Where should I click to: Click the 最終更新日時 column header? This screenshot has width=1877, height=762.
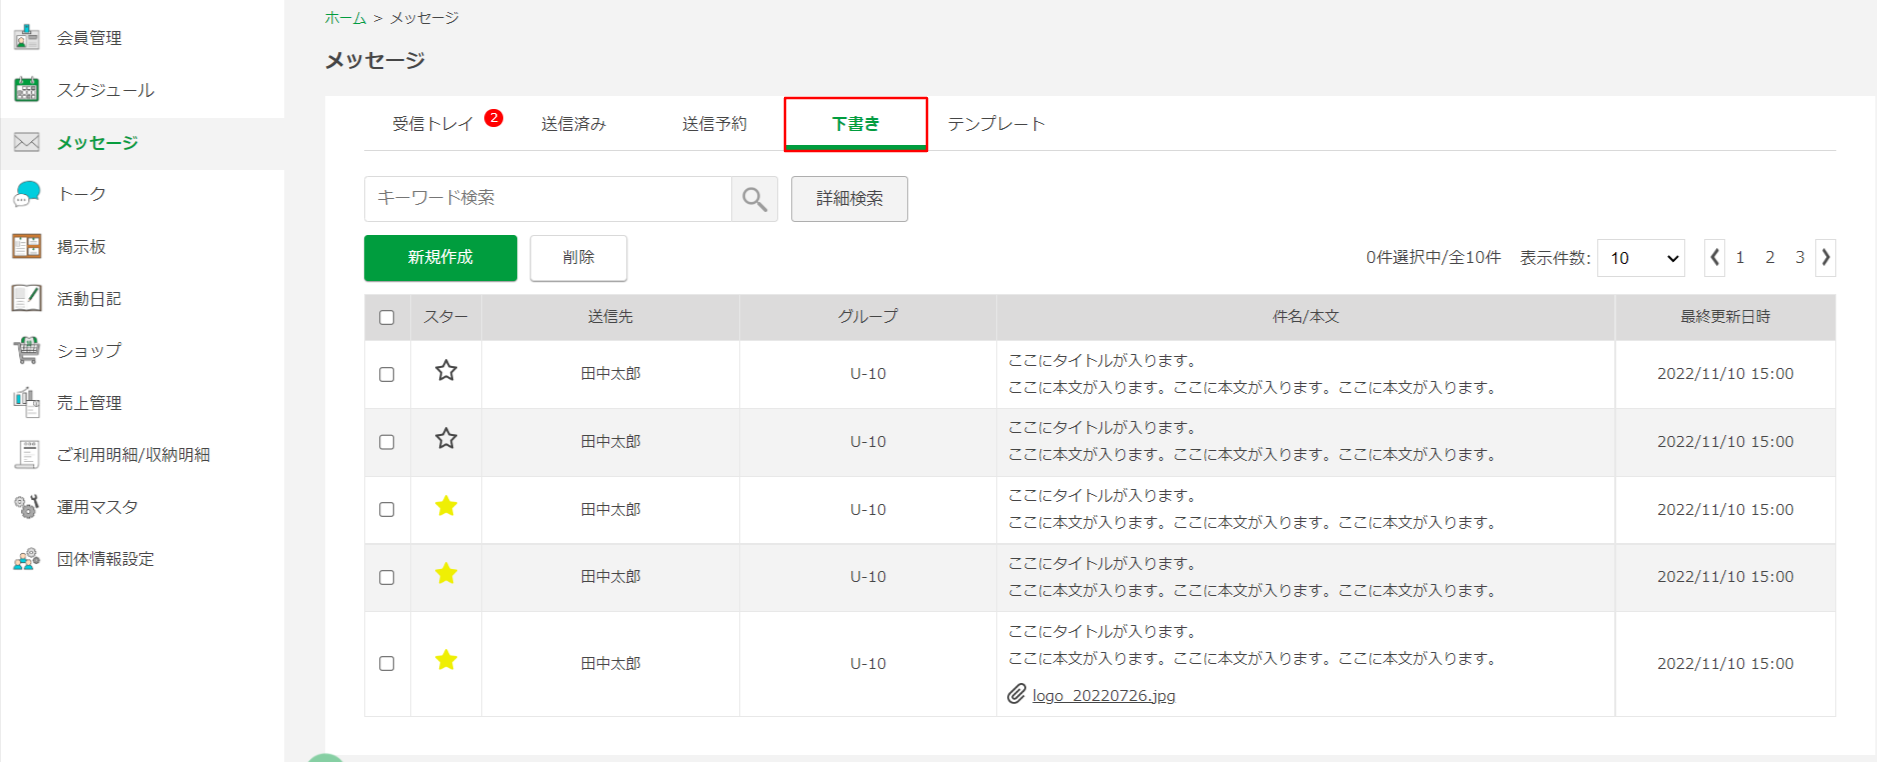tap(1725, 317)
